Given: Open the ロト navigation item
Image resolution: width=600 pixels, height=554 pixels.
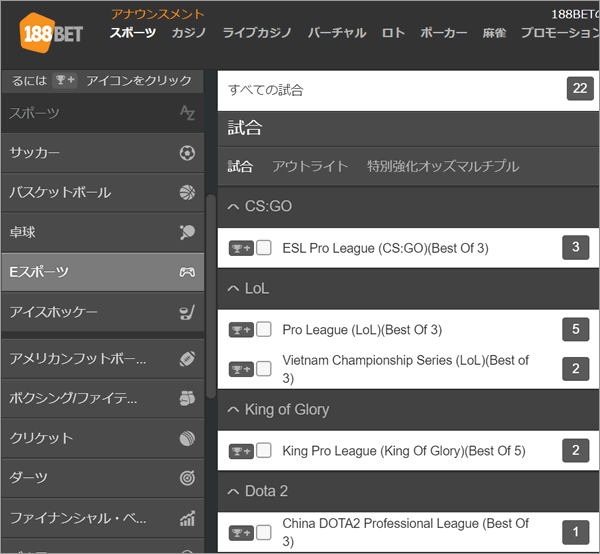Looking at the screenshot, I should [393, 33].
